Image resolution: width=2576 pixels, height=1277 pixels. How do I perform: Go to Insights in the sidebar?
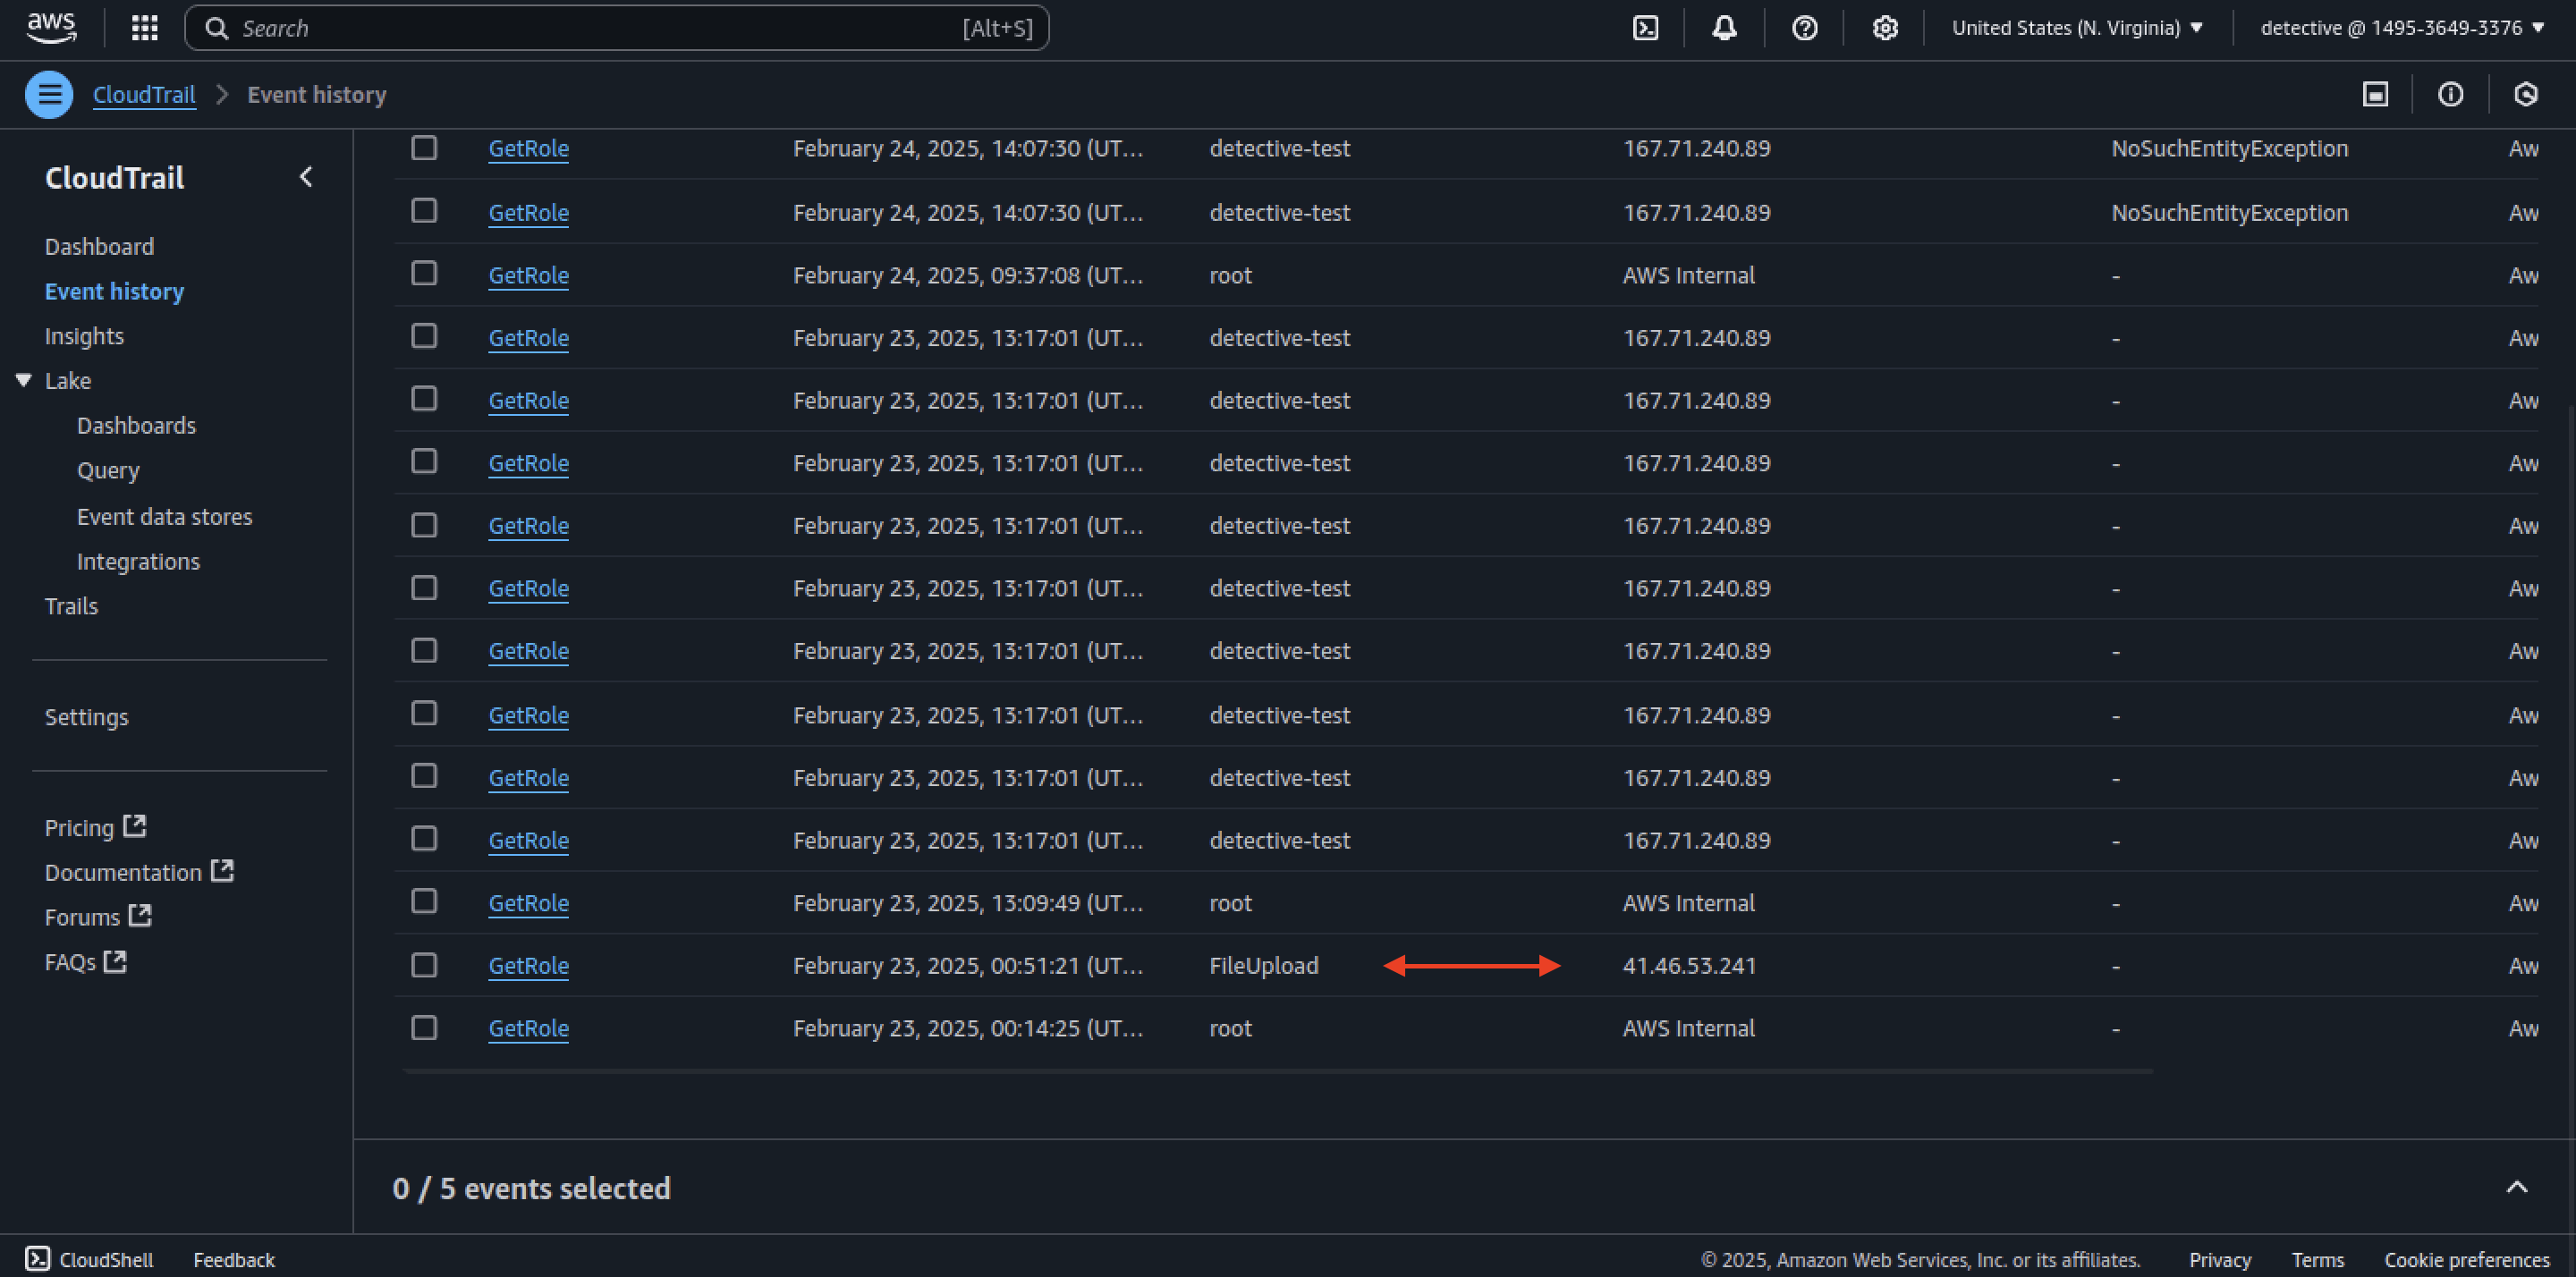pos(84,336)
